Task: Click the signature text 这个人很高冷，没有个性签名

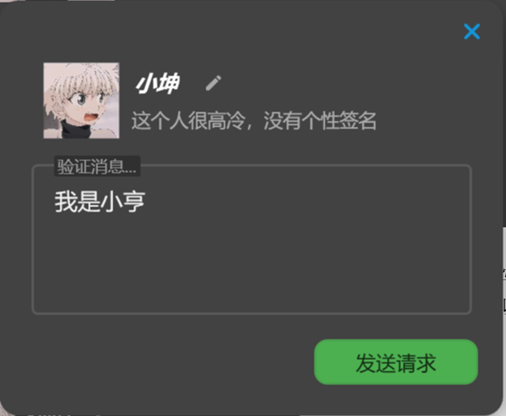Action: tap(254, 120)
